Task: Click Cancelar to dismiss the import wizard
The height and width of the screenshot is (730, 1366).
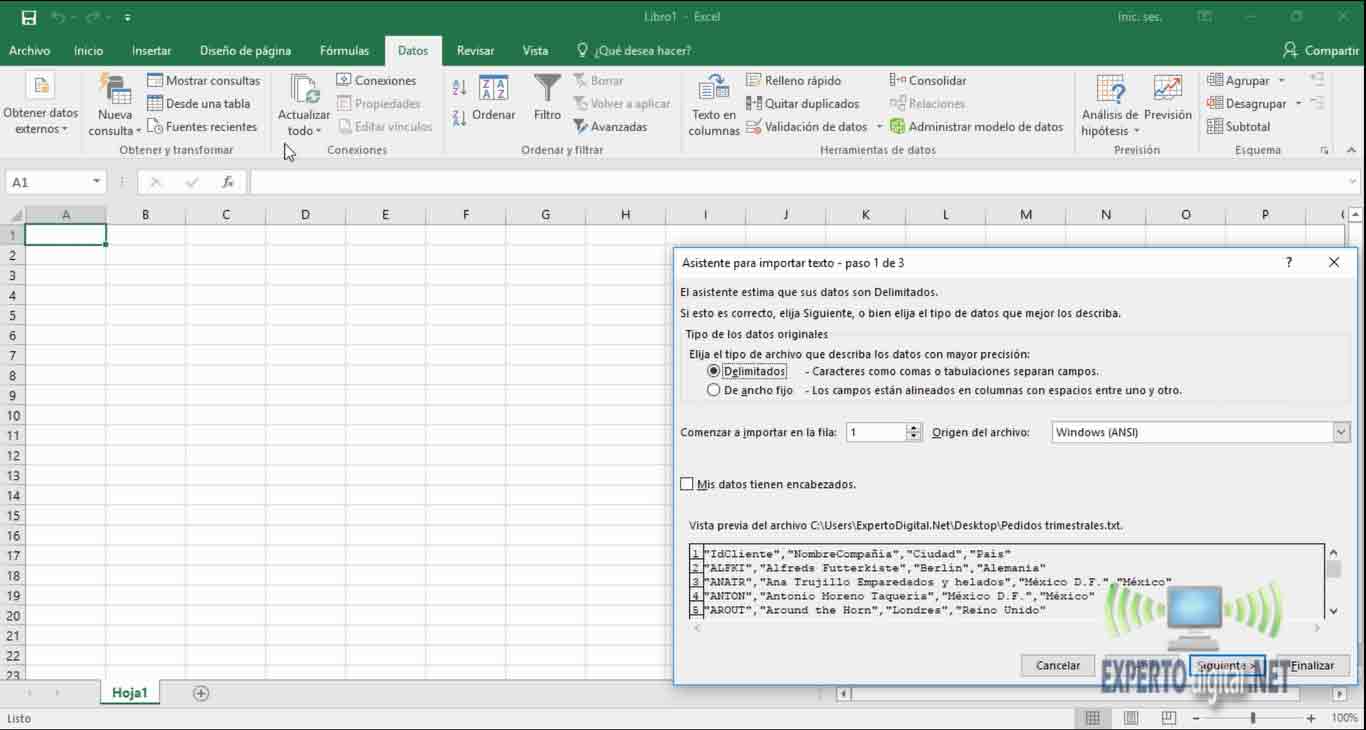Action: 1057,665
